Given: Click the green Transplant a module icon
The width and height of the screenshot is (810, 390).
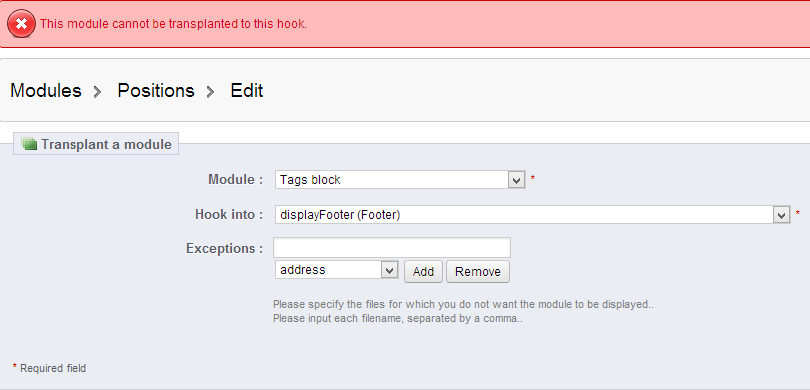Looking at the screenshot, I should click(29, 145).
